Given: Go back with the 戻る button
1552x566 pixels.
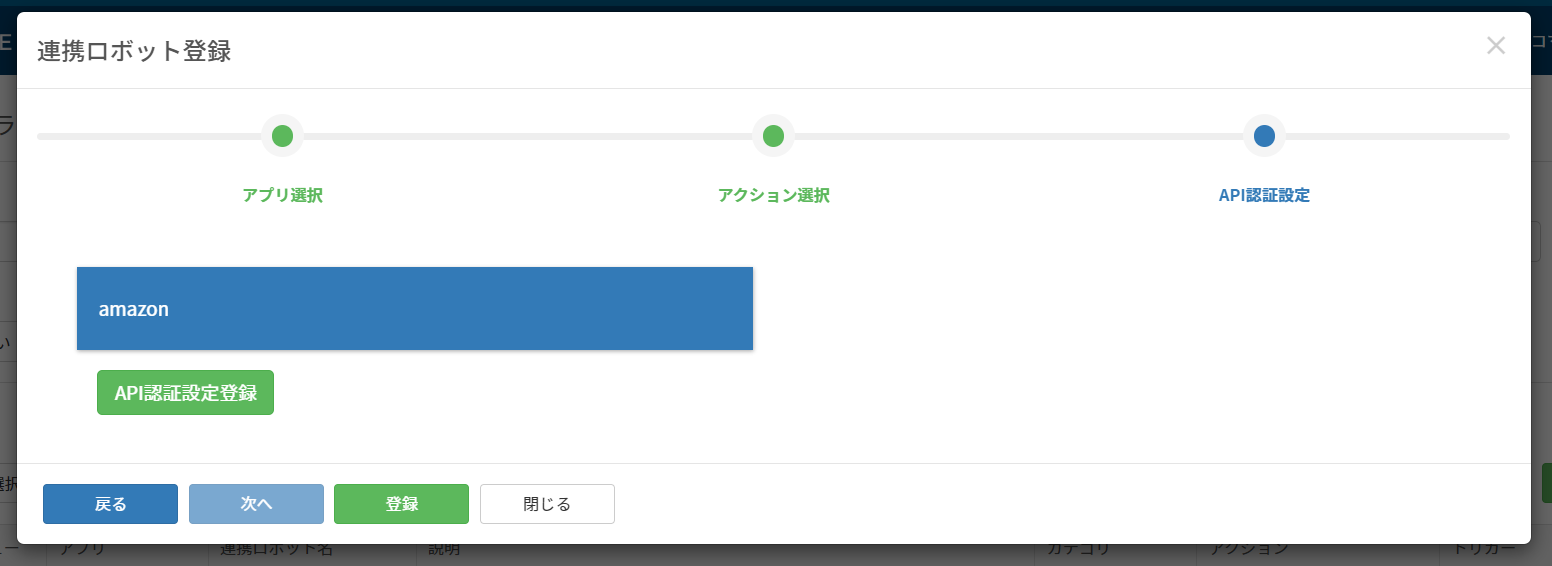Looking at the screenshot, I should (110, 504).
